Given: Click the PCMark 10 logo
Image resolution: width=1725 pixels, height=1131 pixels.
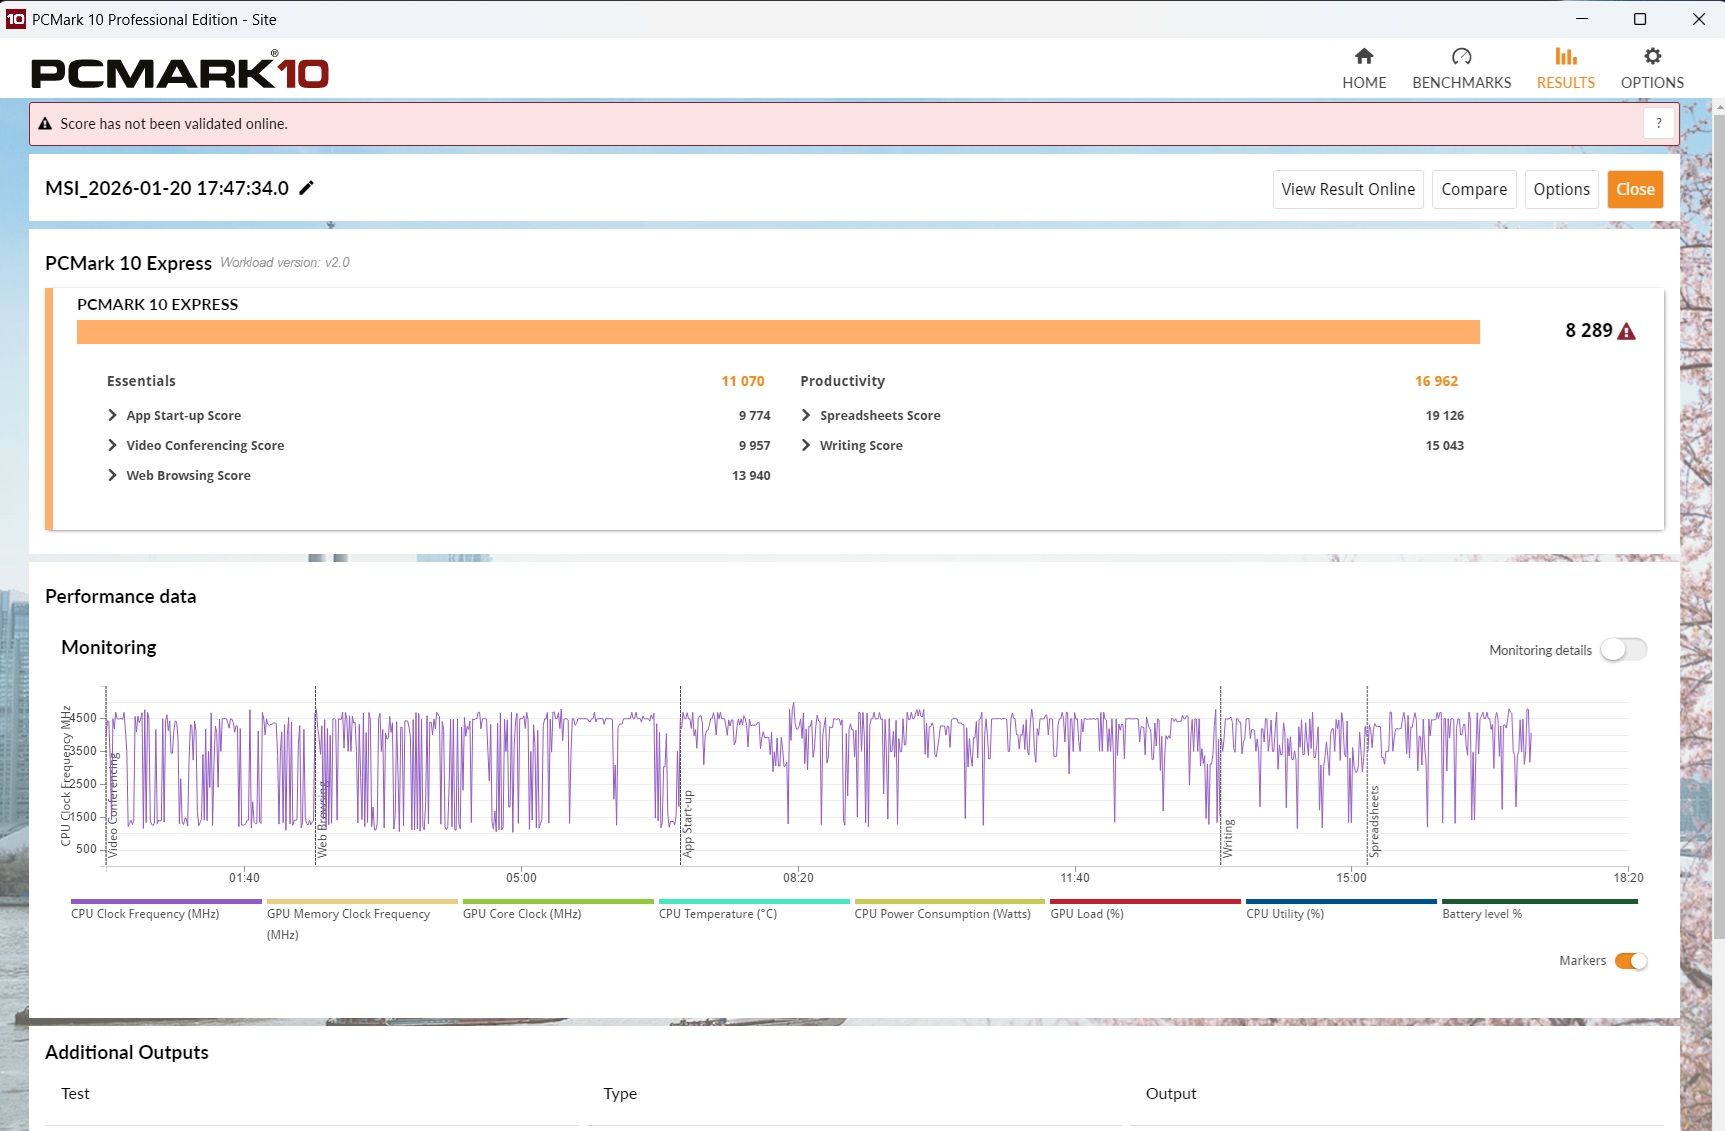Looking at the screenshot, I should click(180, 72).
